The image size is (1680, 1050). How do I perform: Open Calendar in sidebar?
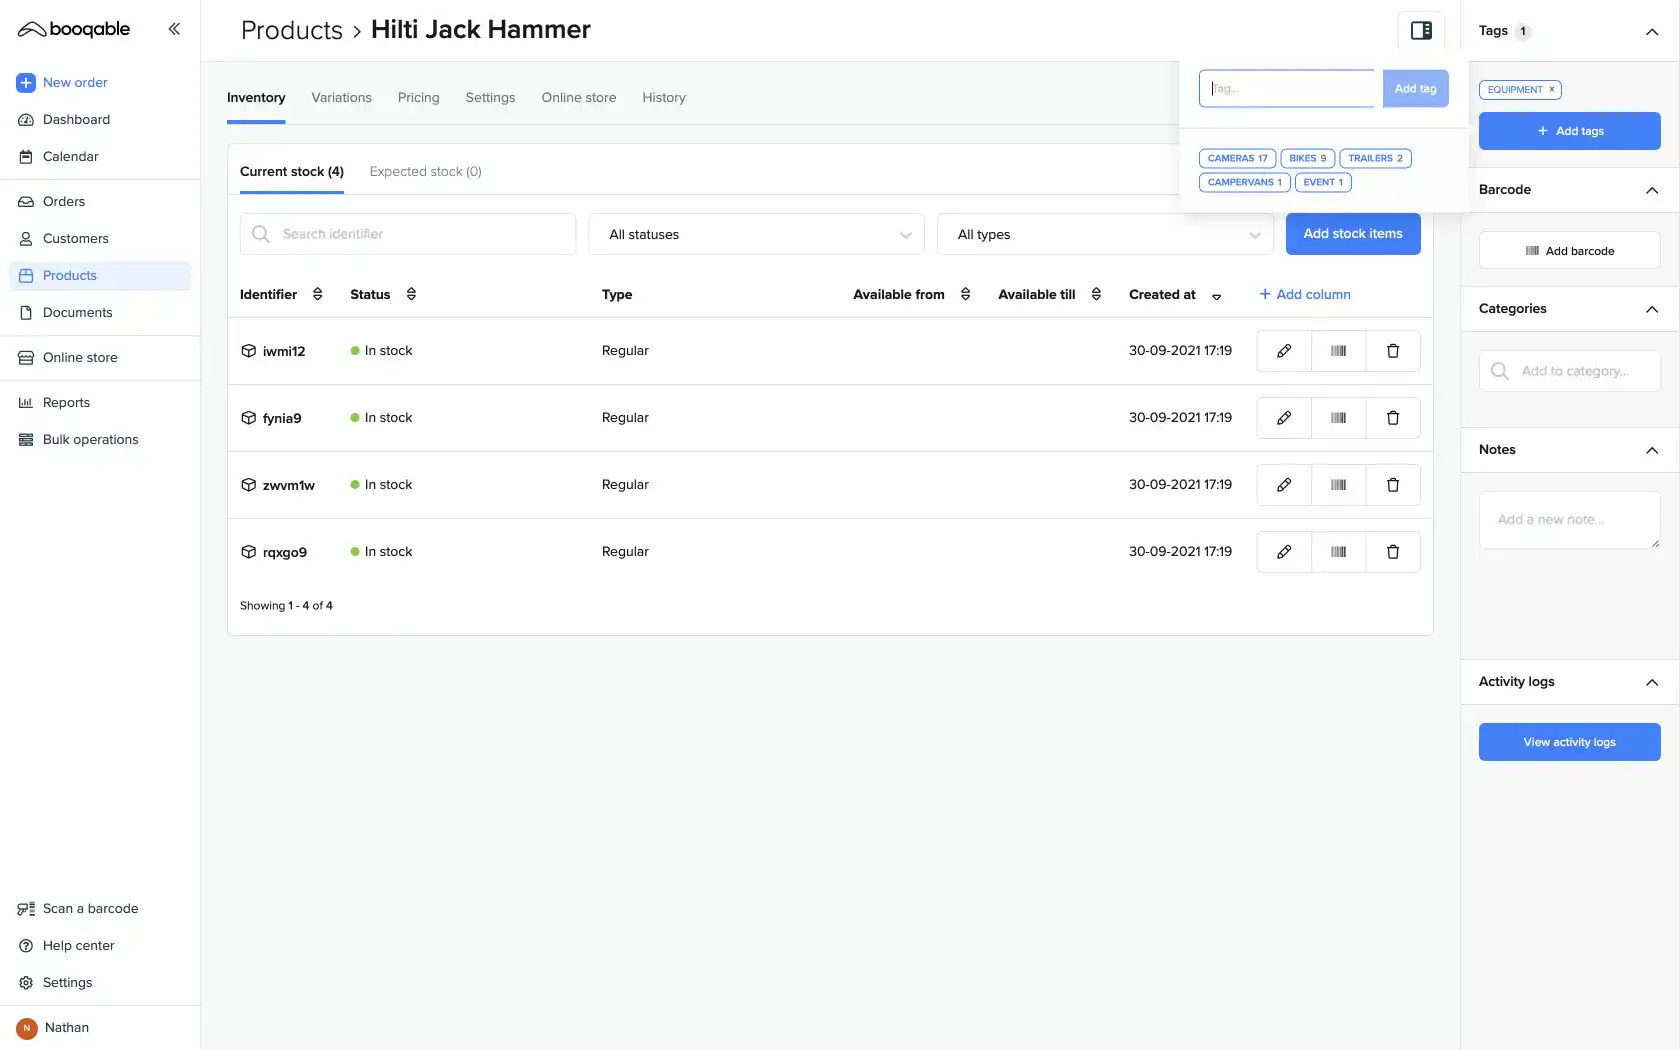click(70, 157)
